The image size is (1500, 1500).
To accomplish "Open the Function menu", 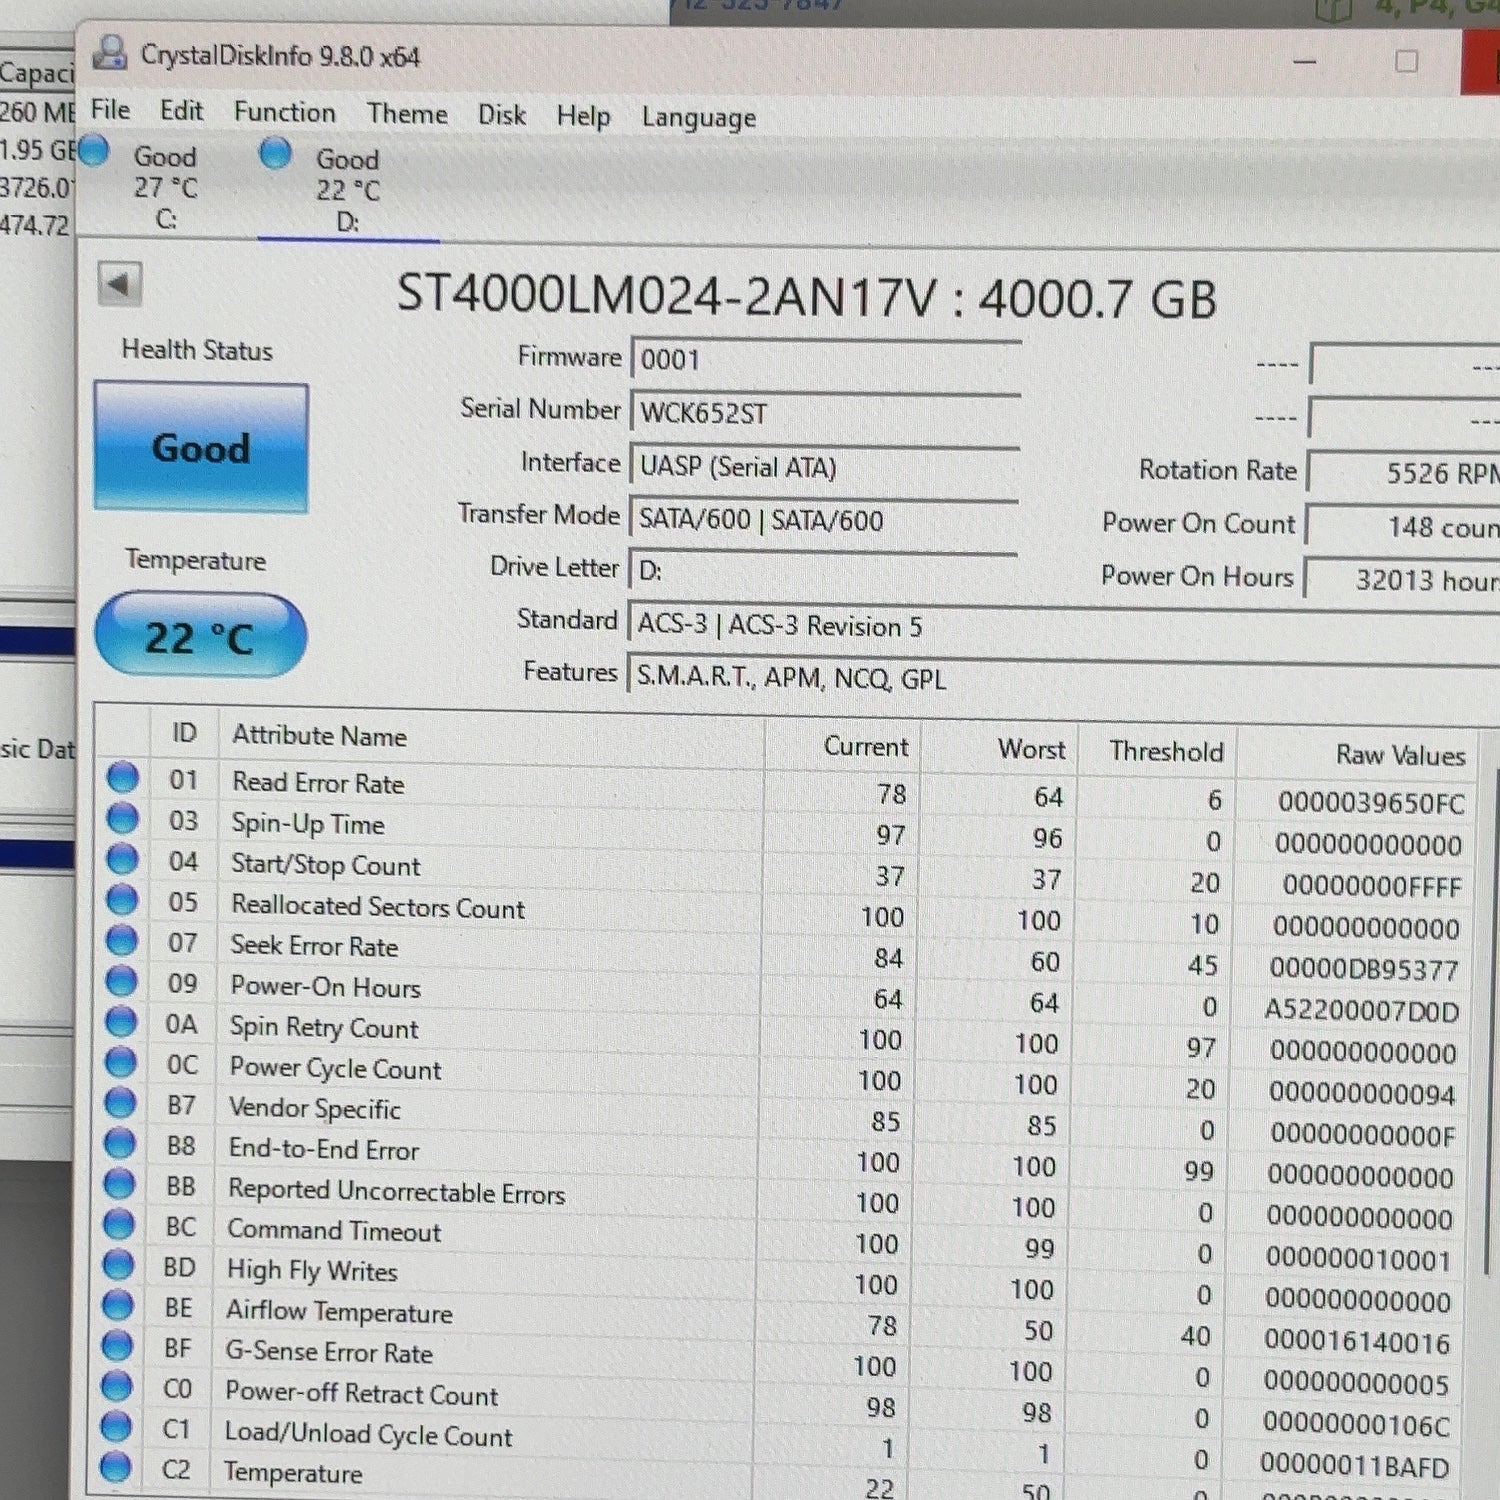I will tap(285, 112).
